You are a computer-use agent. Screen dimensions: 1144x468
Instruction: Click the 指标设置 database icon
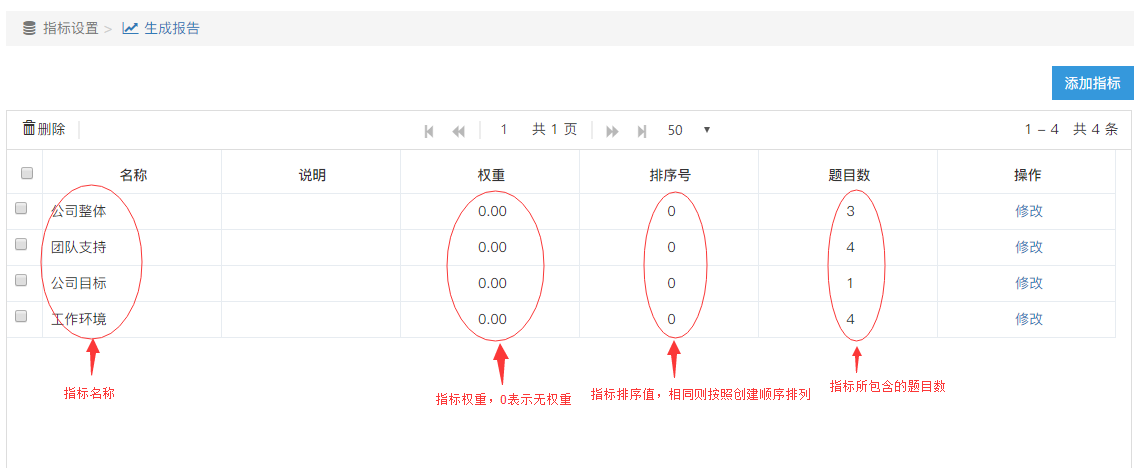tap(29, 28)
